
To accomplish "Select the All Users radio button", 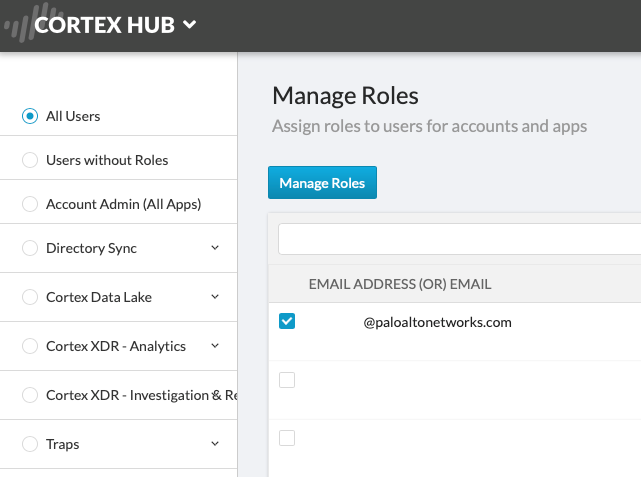I will pyautogui.click(x=30, y=116).
